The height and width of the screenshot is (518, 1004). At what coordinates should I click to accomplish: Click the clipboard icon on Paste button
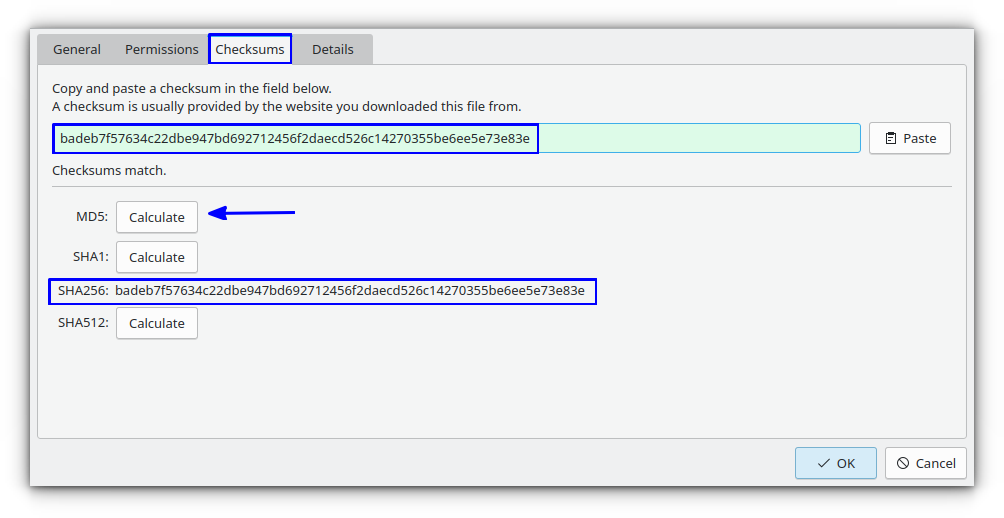[890, 138]
